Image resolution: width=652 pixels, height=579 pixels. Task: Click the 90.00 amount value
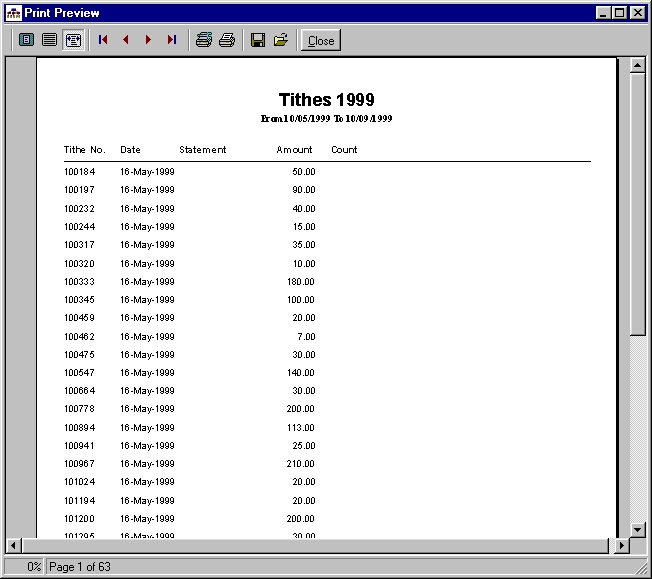(x=304, y=190)
